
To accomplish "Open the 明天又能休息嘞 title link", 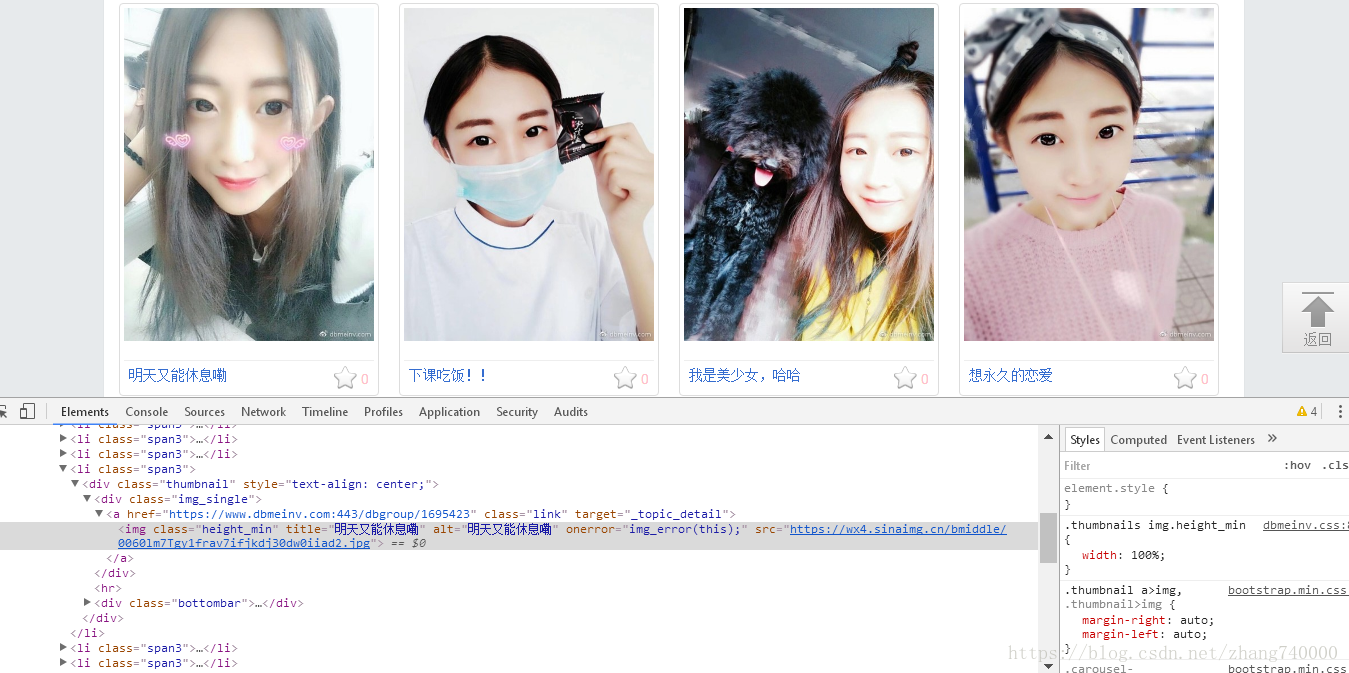I will point(177,375).
